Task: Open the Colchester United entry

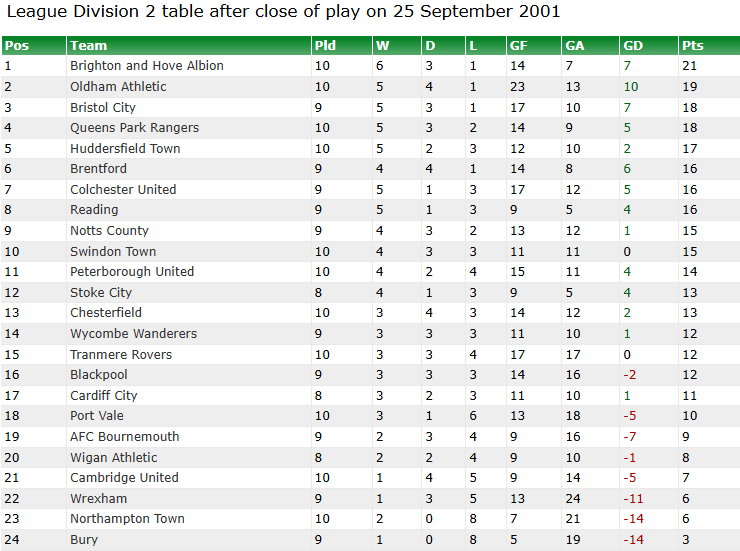Action: (x=123, y=190)
